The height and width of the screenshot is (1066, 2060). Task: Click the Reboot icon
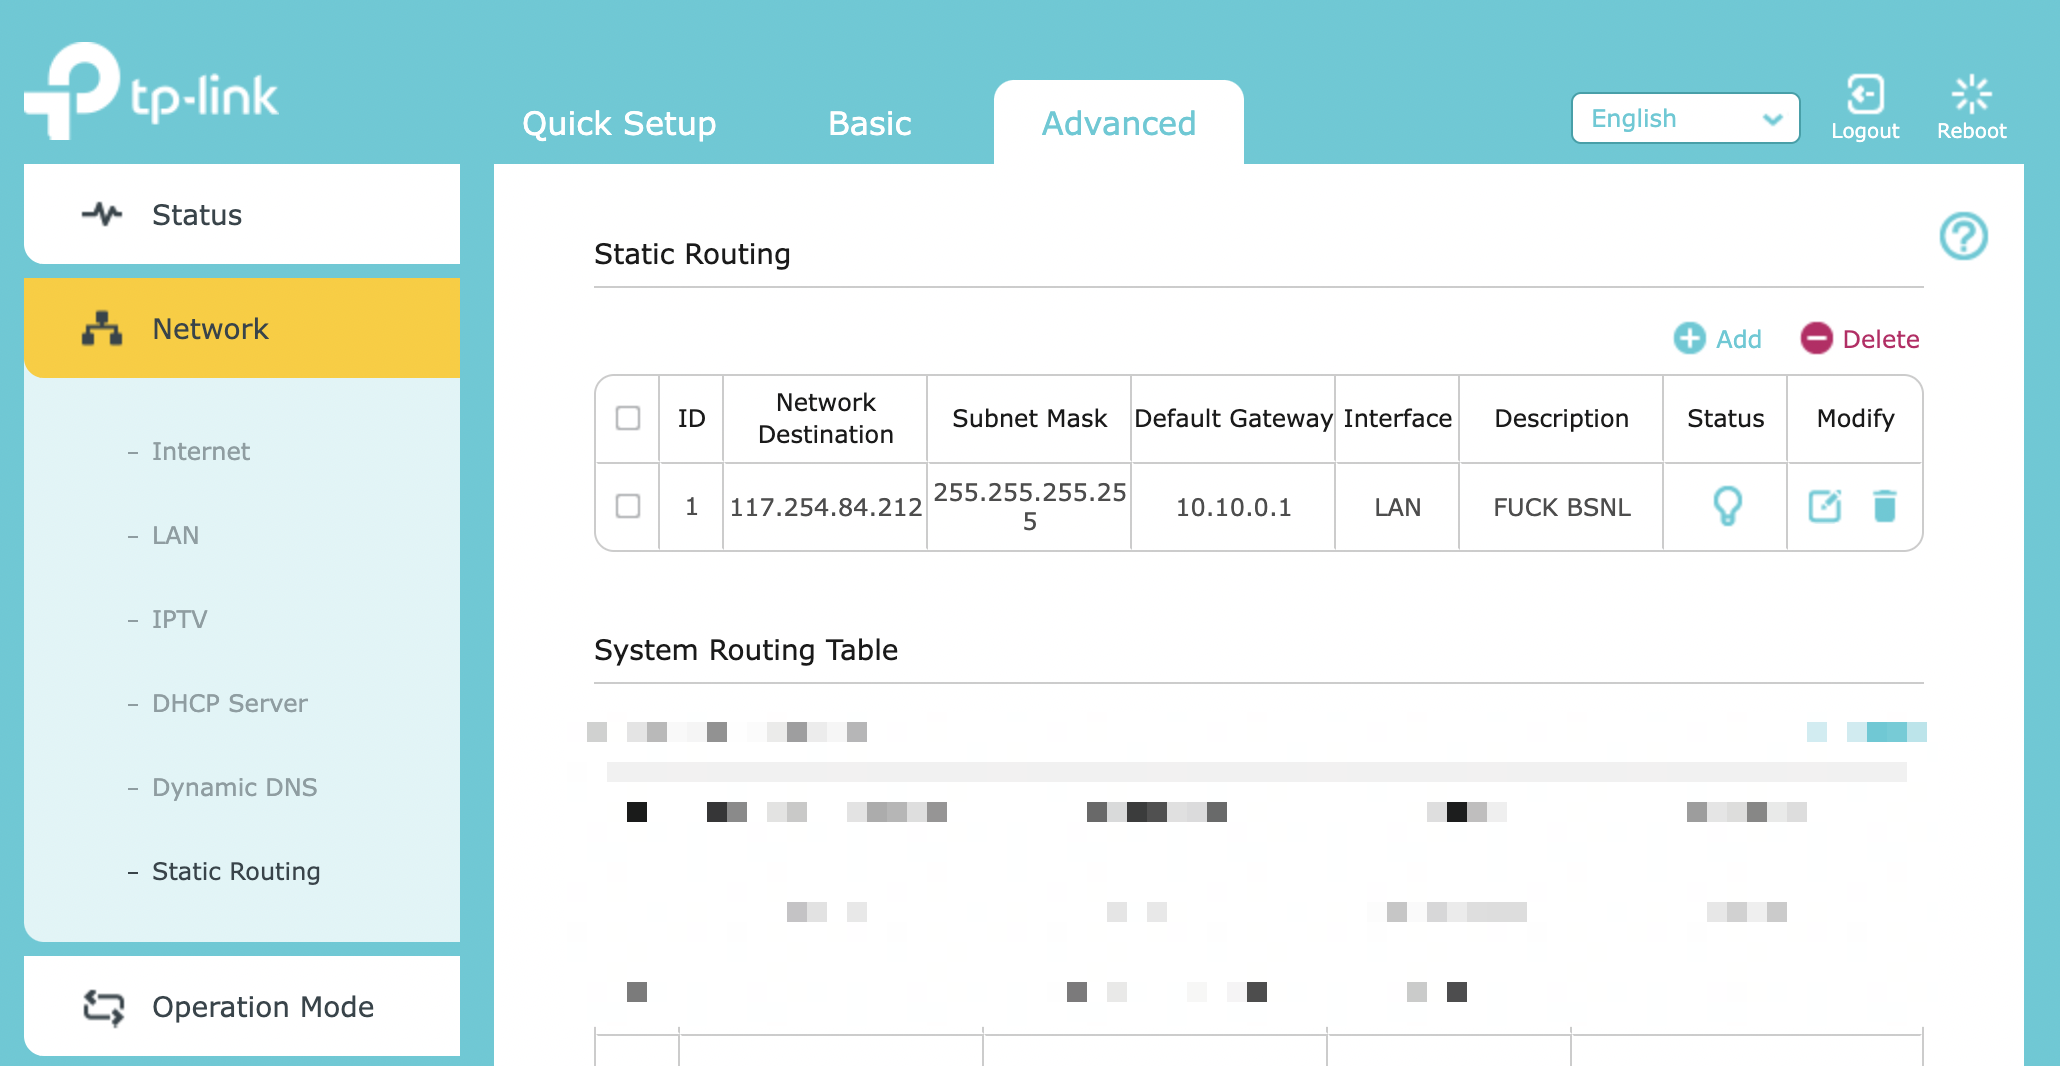[x=1971, y=96]
